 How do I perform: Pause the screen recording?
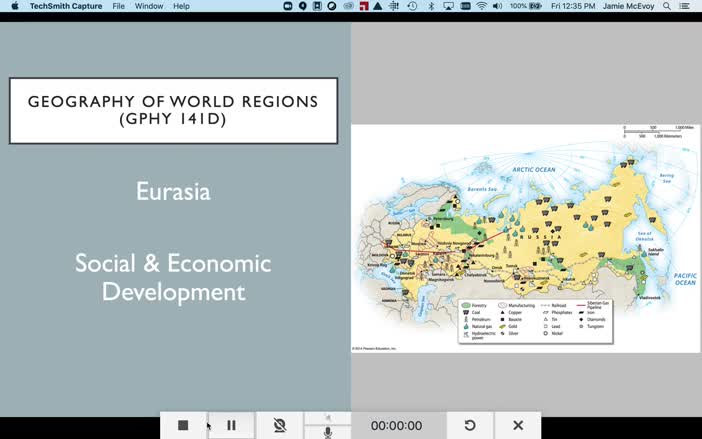(231, 425)
